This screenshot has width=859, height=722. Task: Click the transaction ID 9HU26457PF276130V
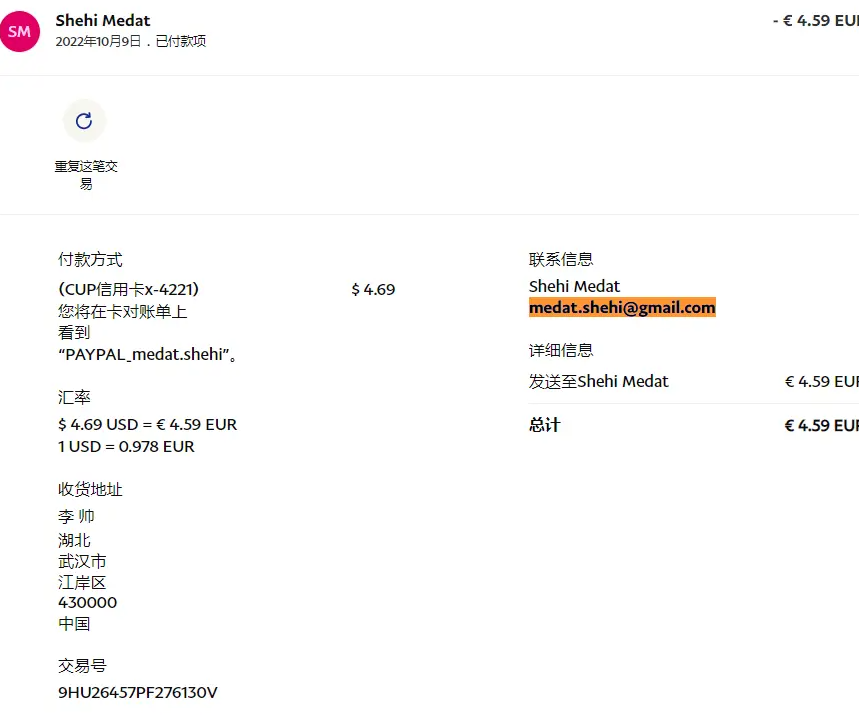pos(138,692)
